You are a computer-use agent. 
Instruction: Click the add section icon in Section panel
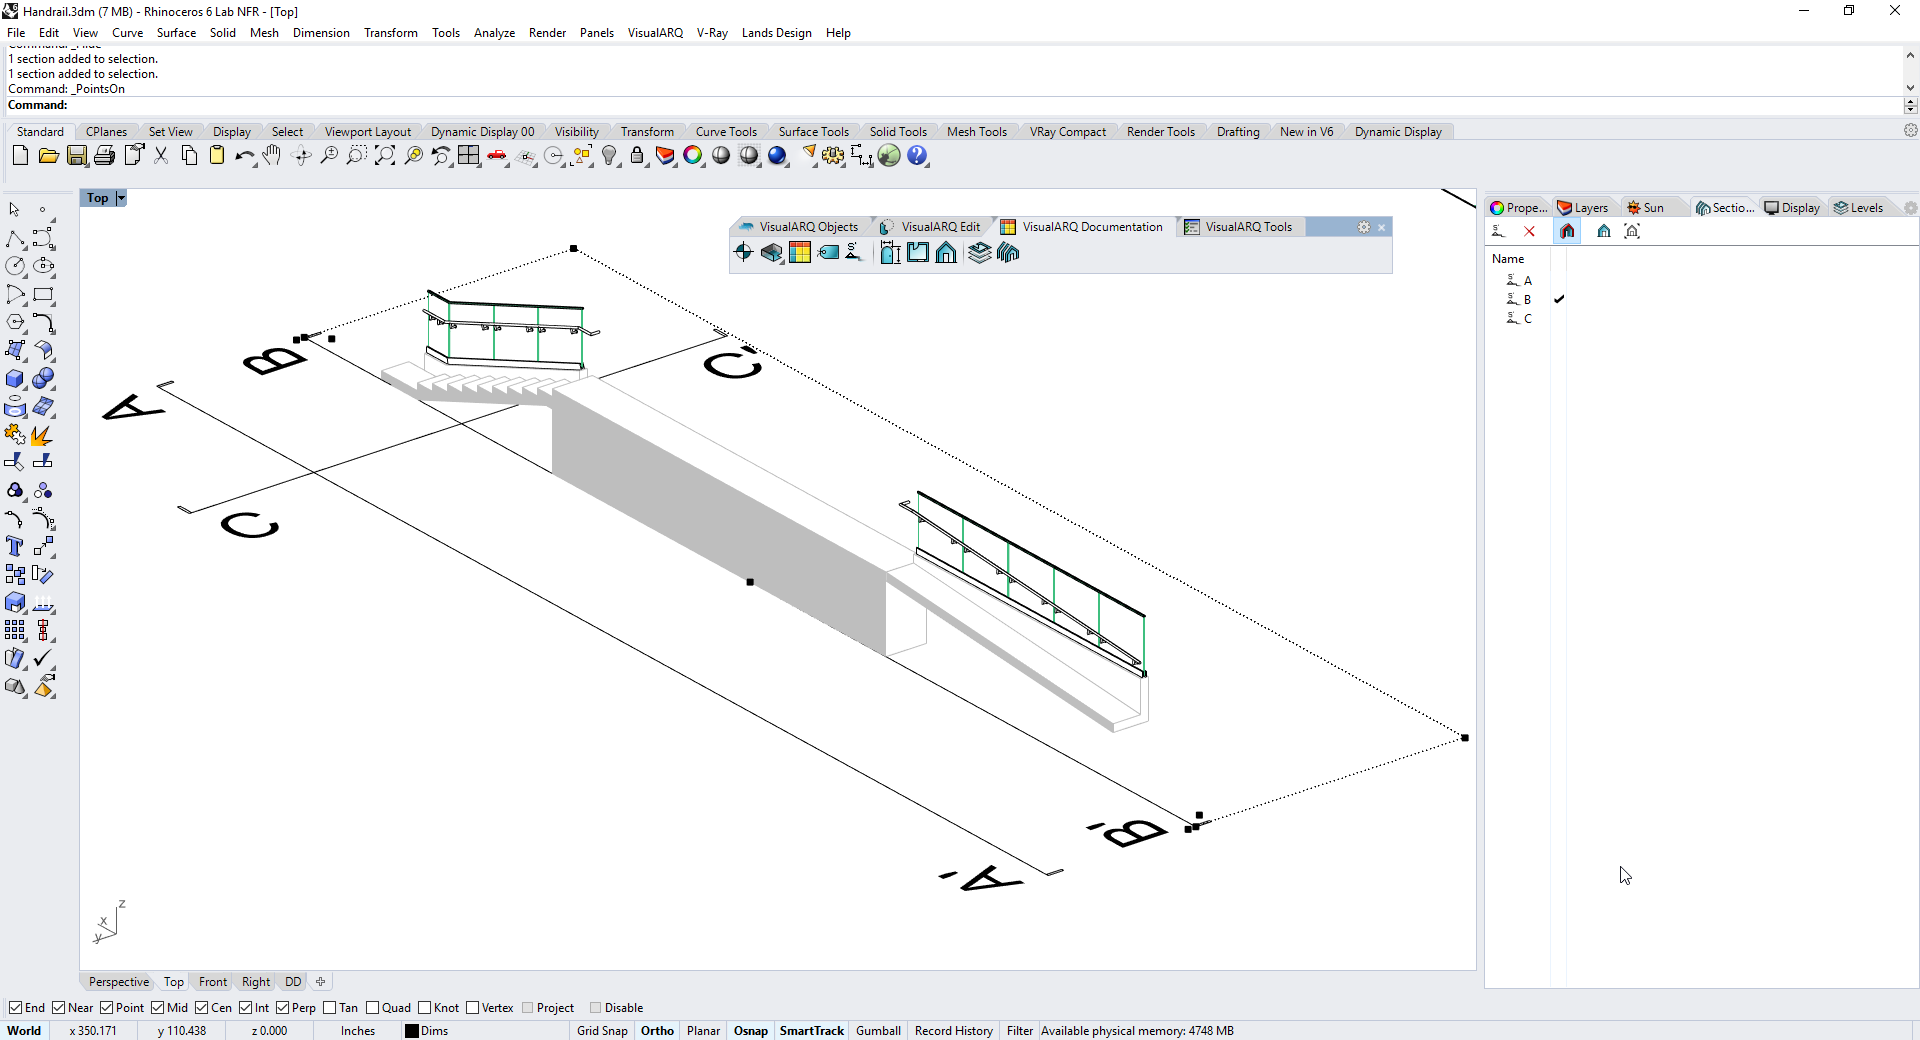1498,231
